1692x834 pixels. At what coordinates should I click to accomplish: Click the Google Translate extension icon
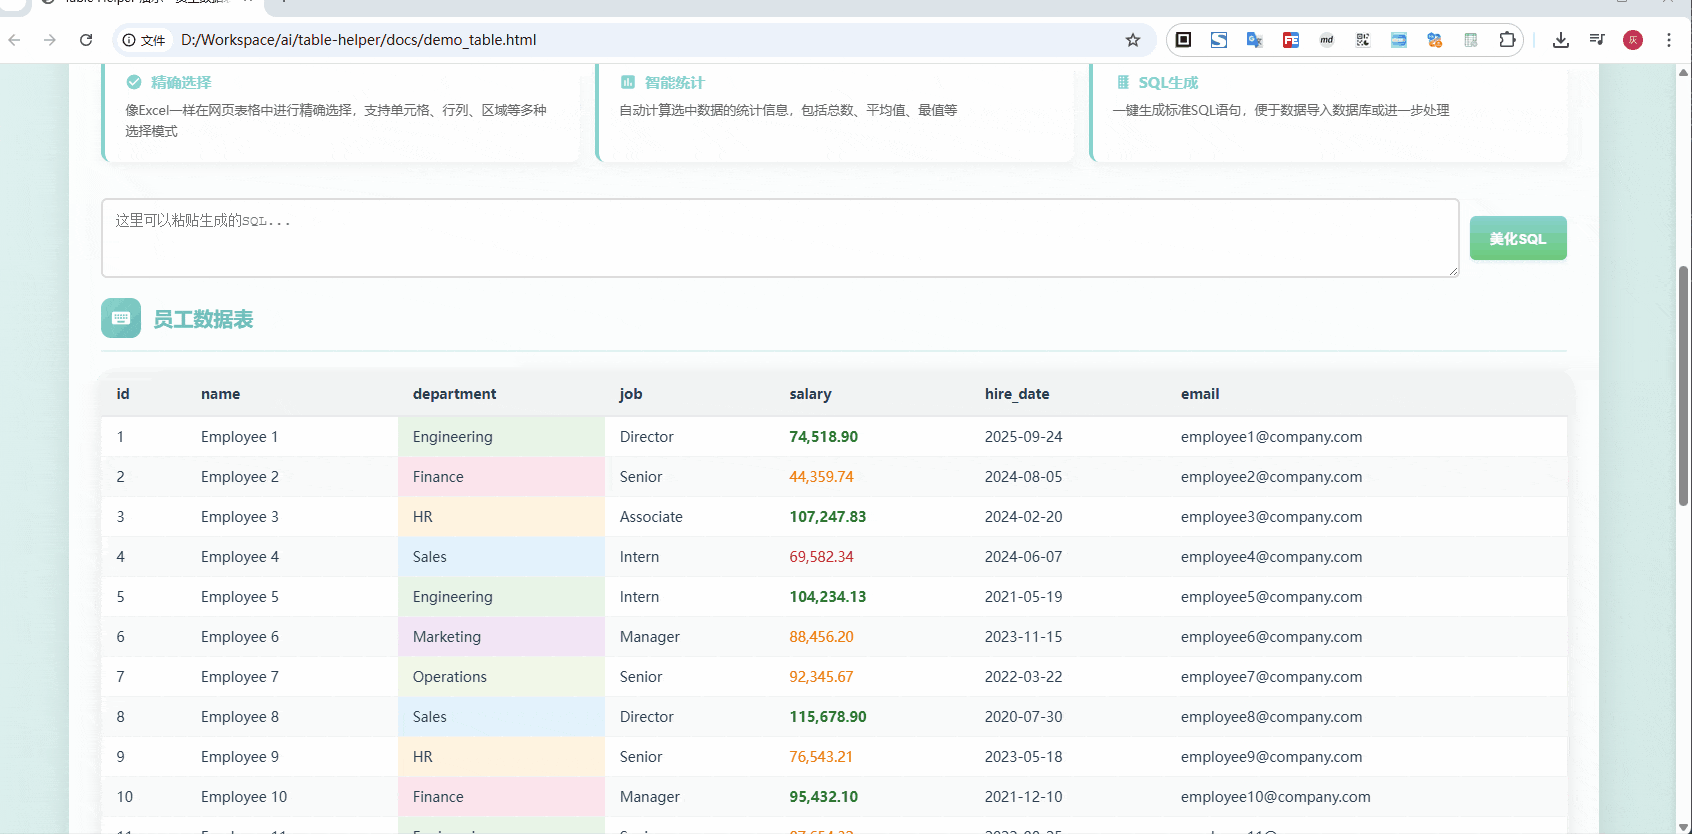[1254, 40]
